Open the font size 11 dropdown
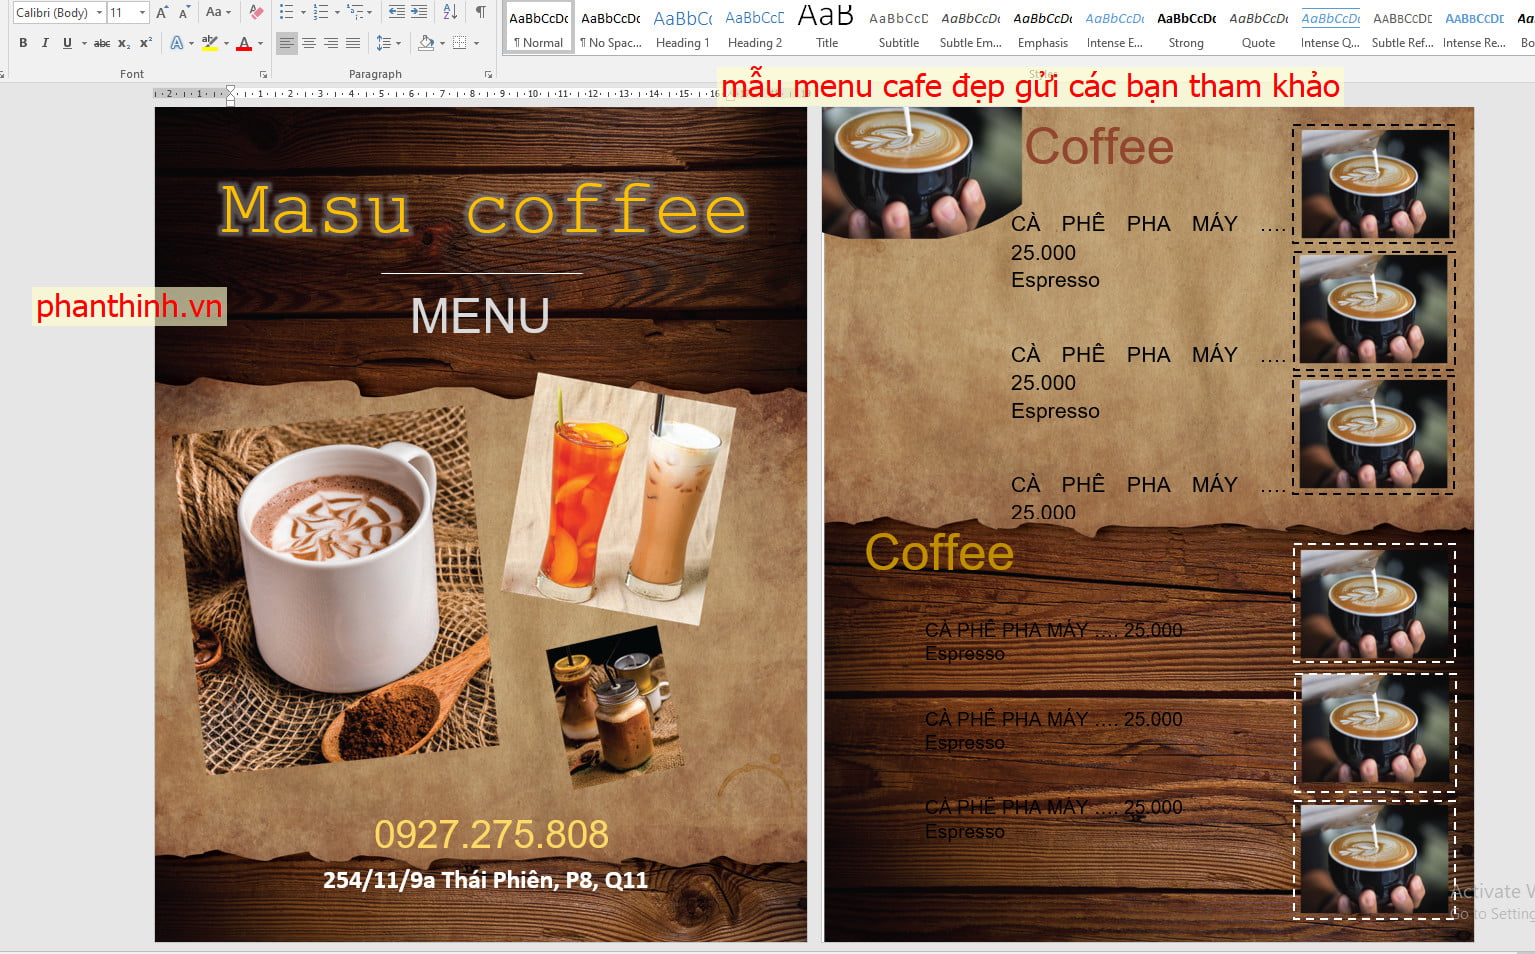Image resolution: width=1535 pixels, height=954 pixels. [x=143, y=13]
